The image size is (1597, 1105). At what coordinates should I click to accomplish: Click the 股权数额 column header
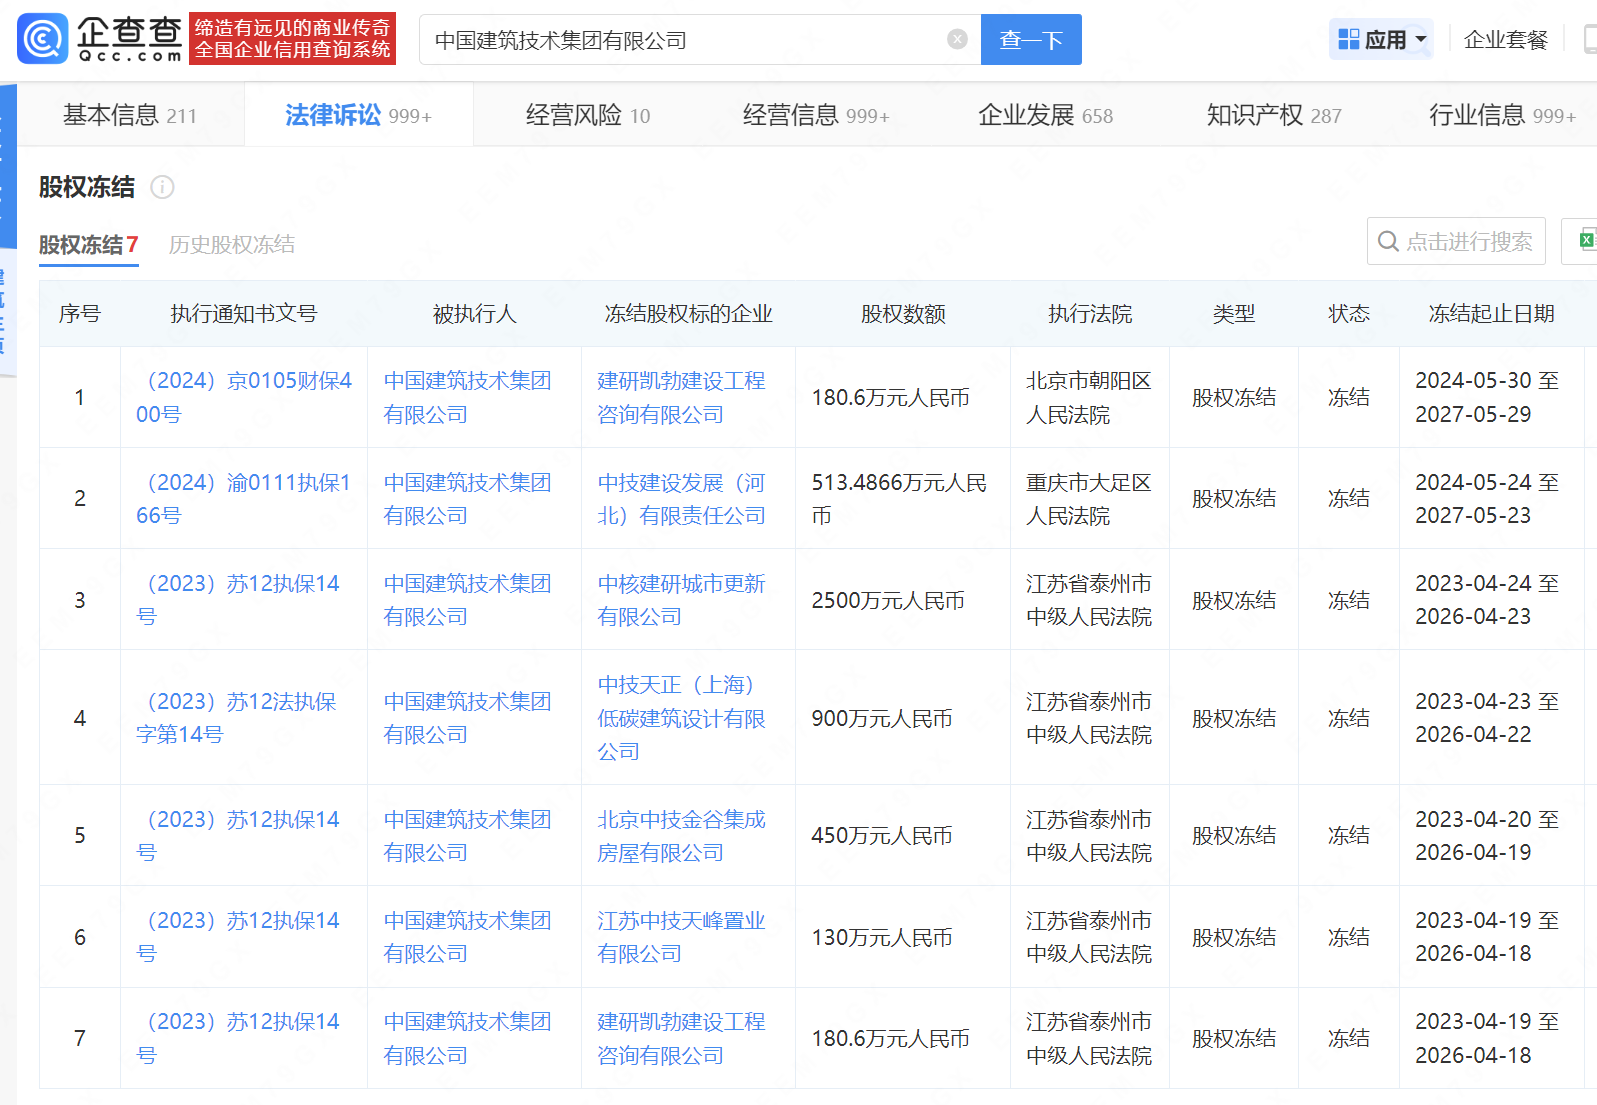[903, 314]
